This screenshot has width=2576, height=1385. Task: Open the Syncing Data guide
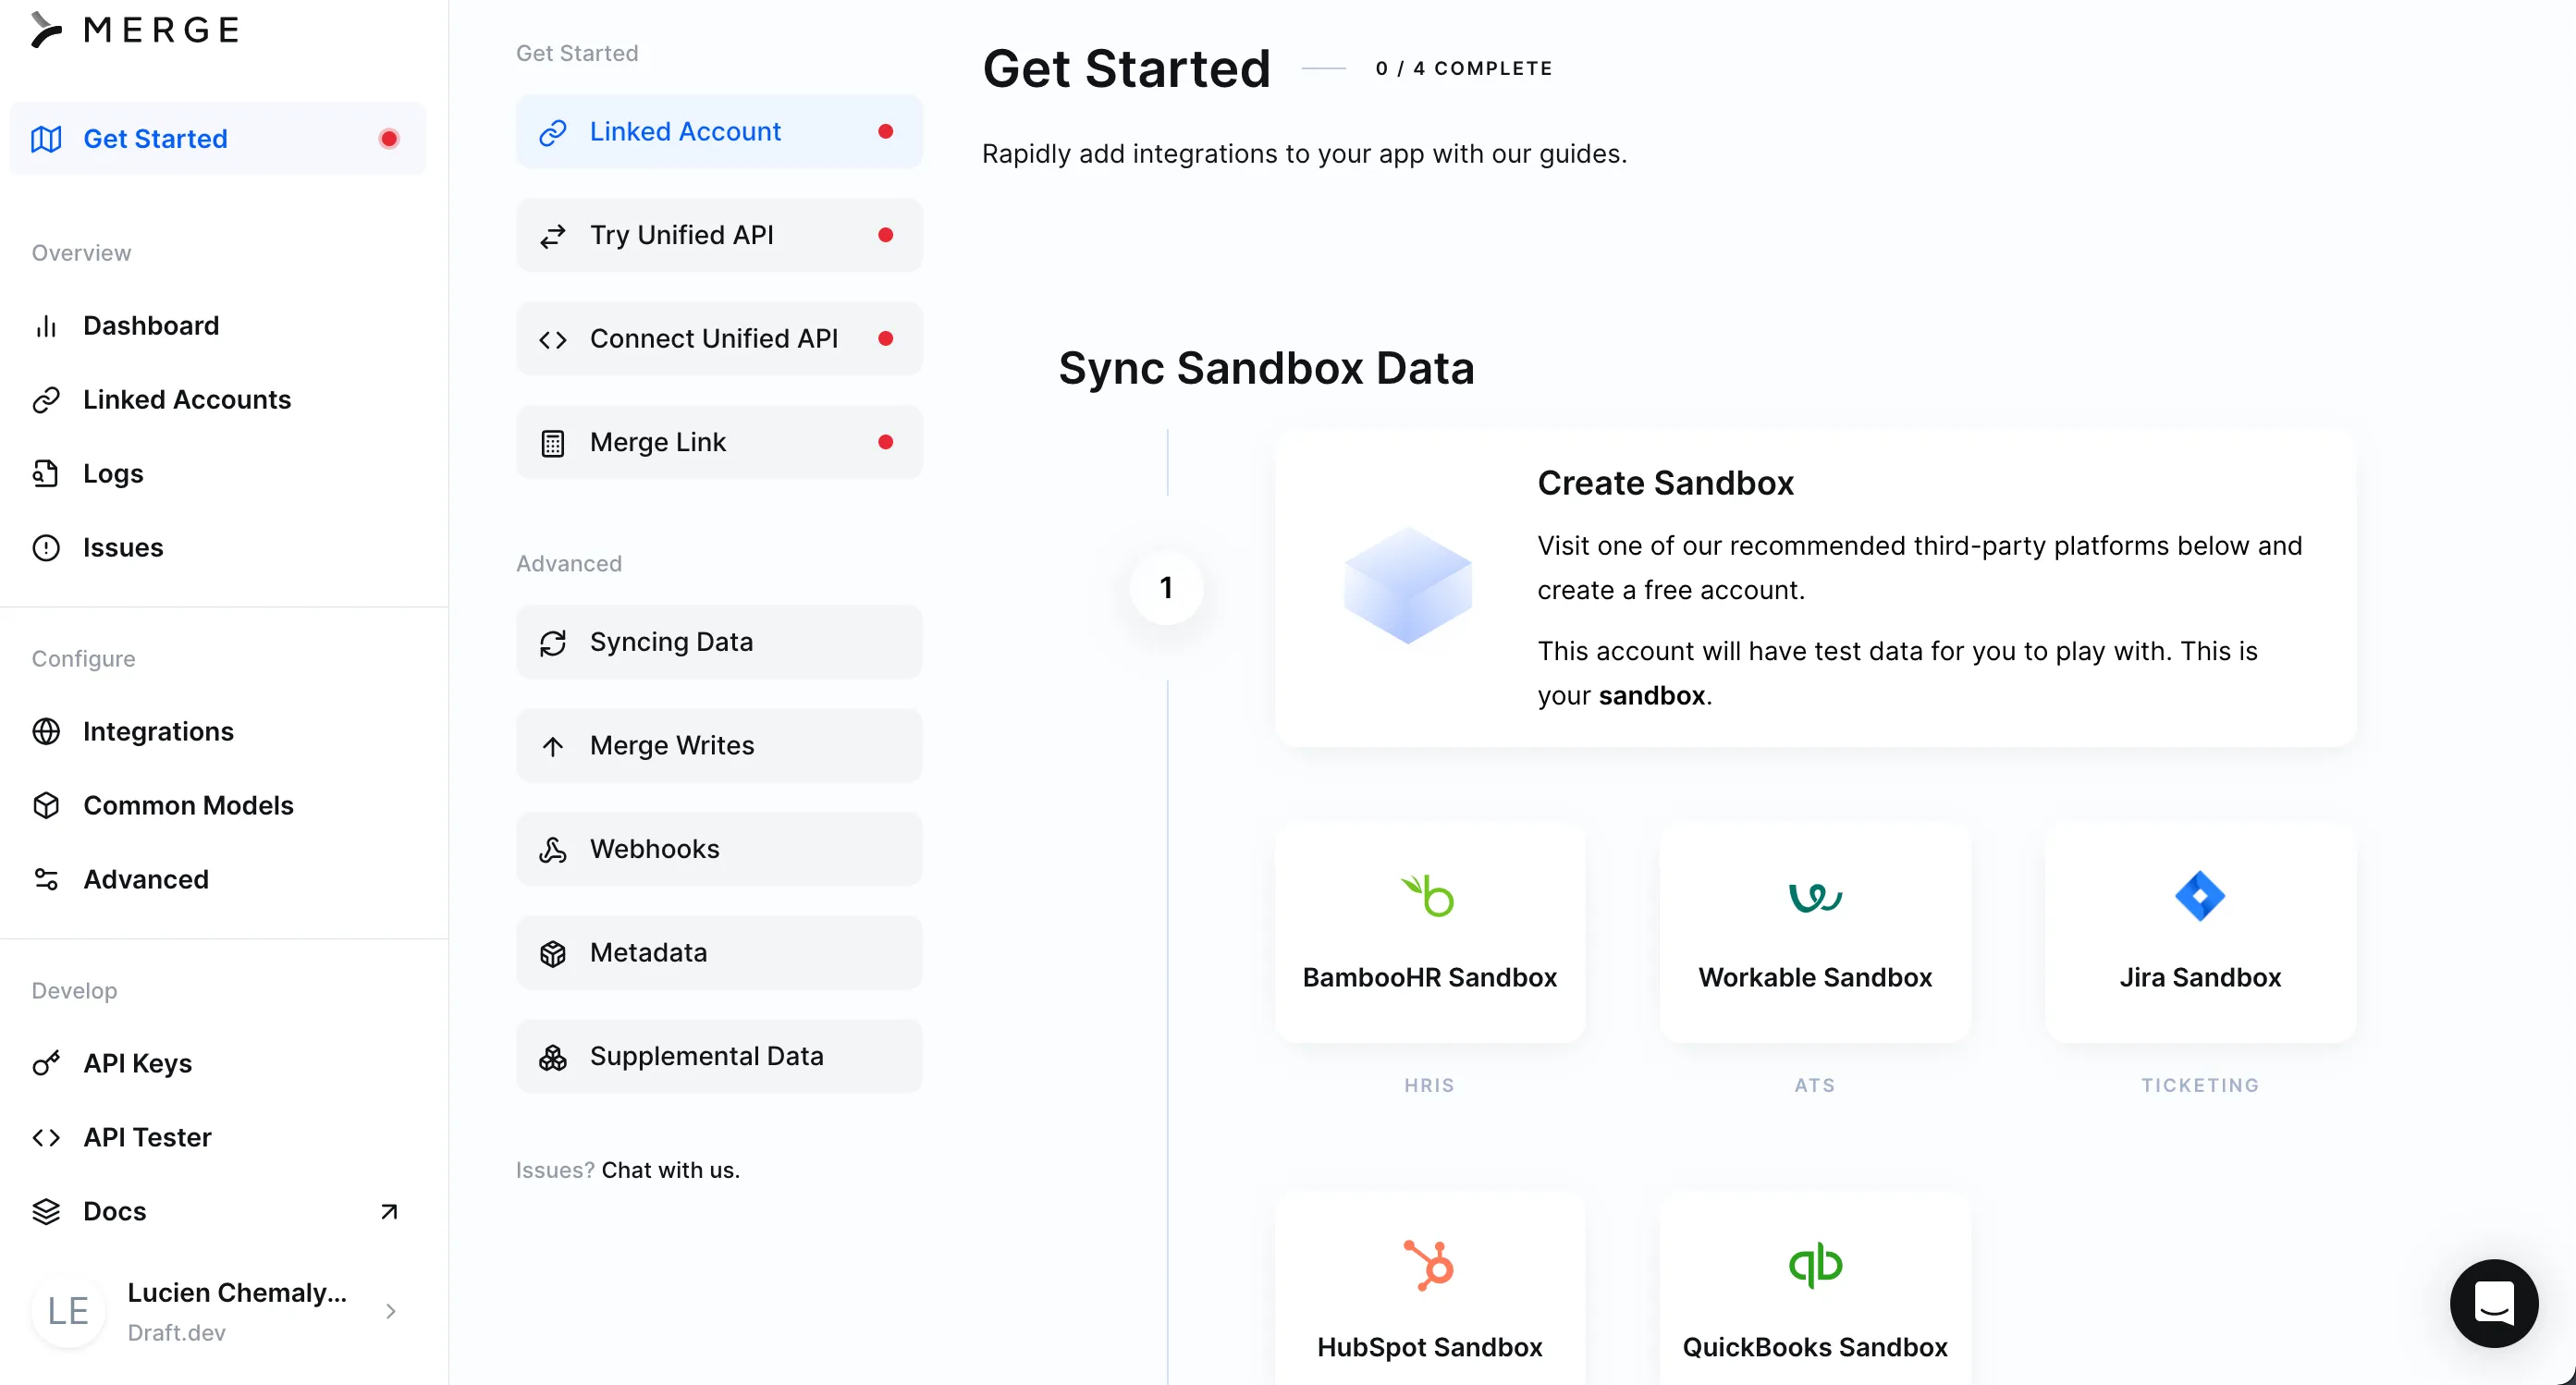click(x=719, y=643)
